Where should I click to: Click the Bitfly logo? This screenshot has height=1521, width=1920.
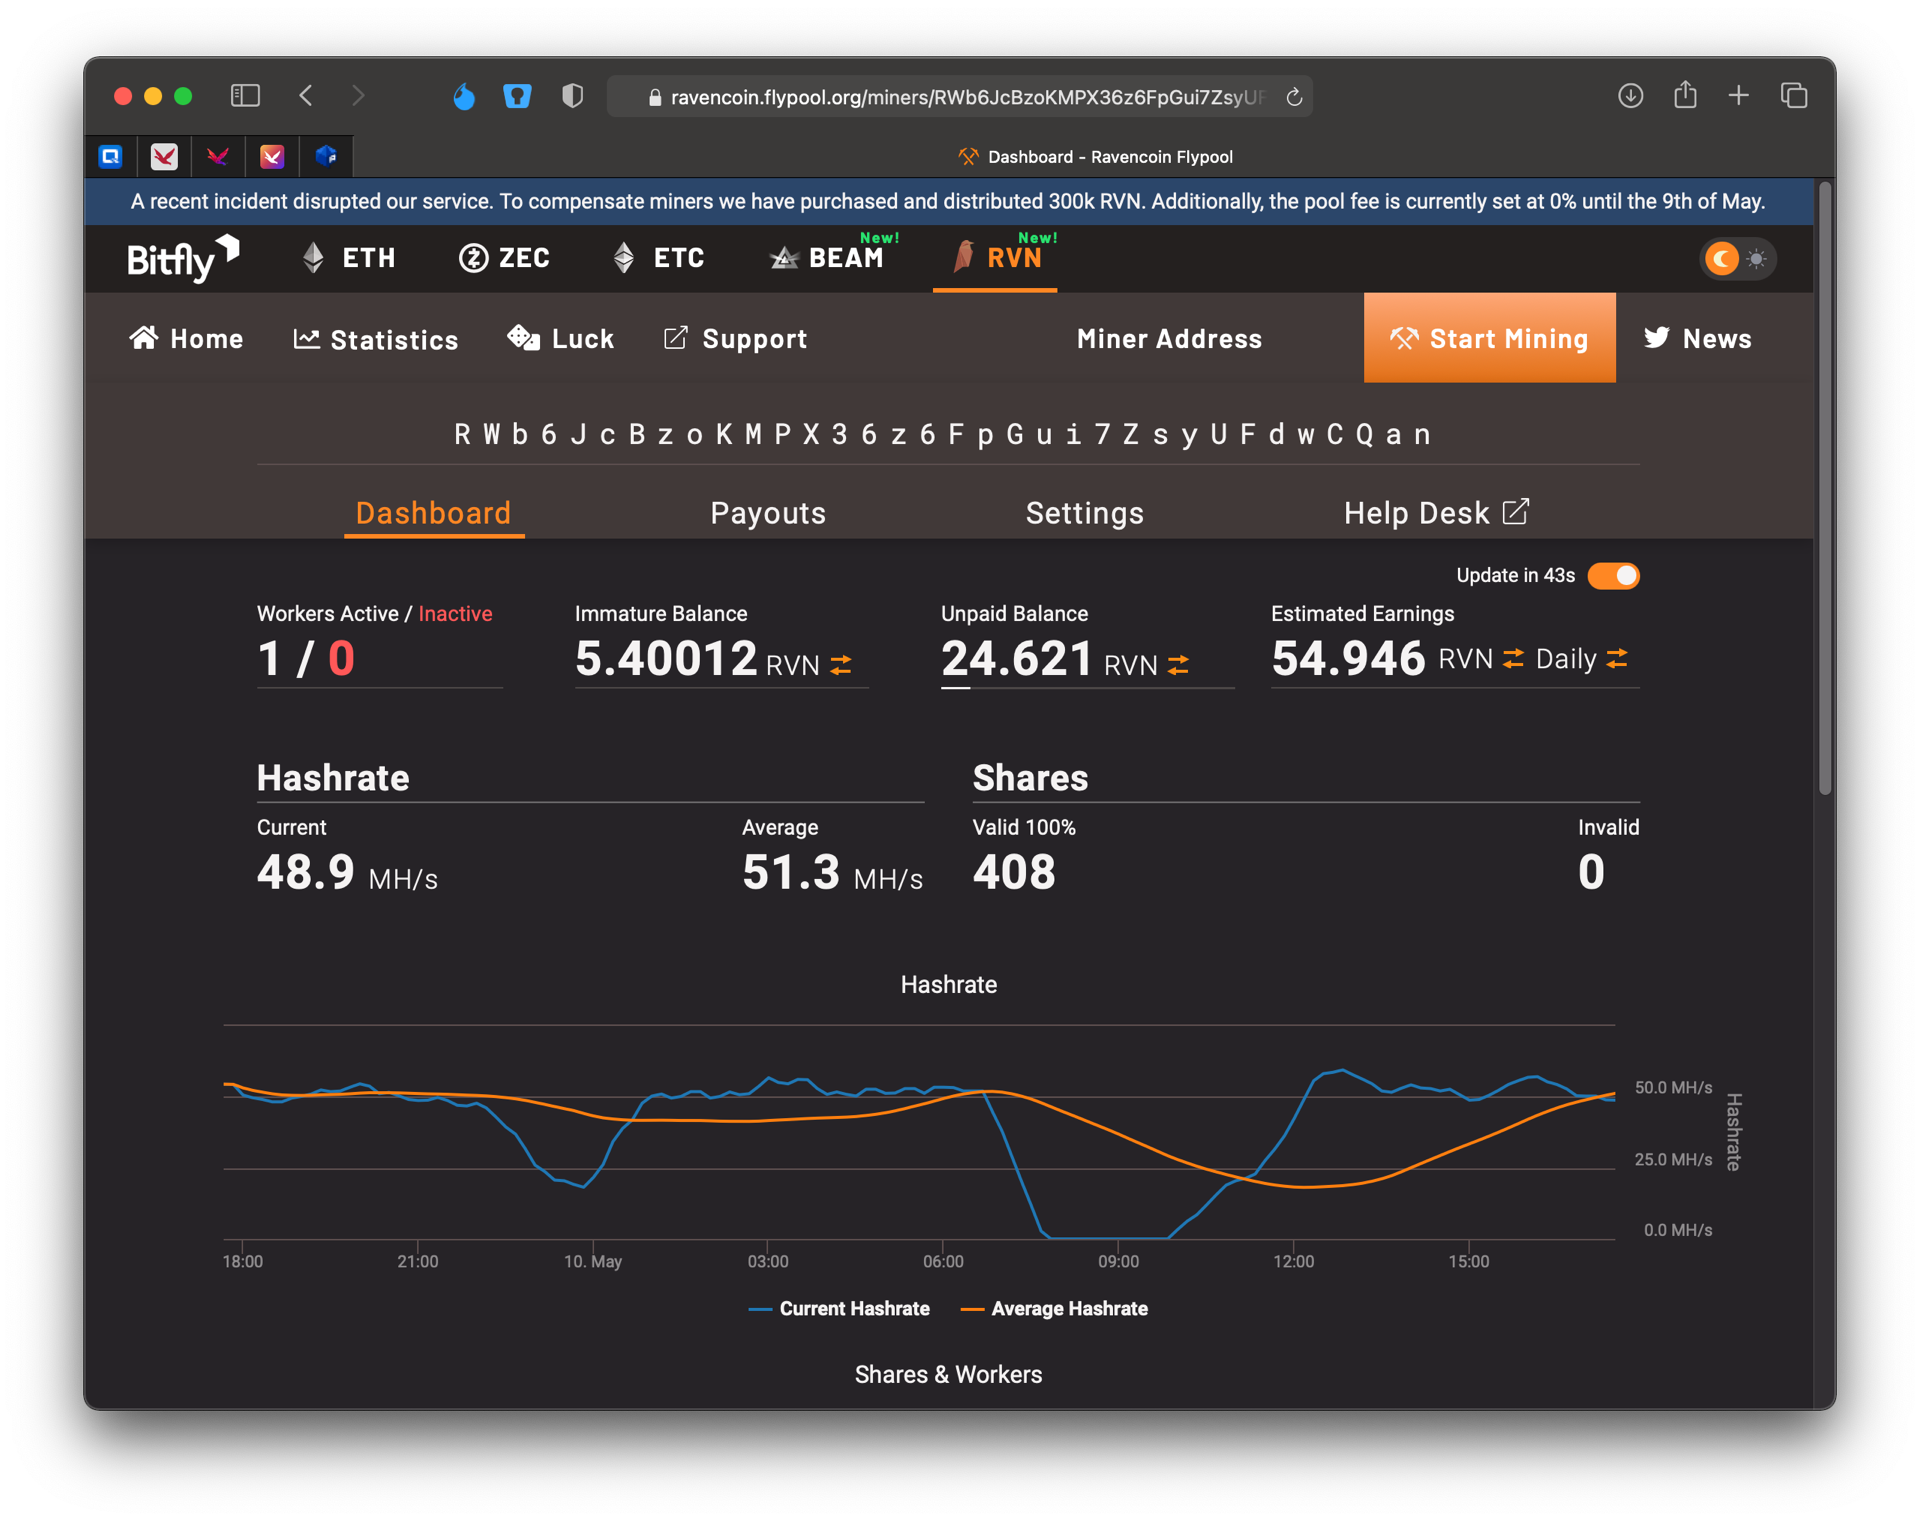(183, 258)
